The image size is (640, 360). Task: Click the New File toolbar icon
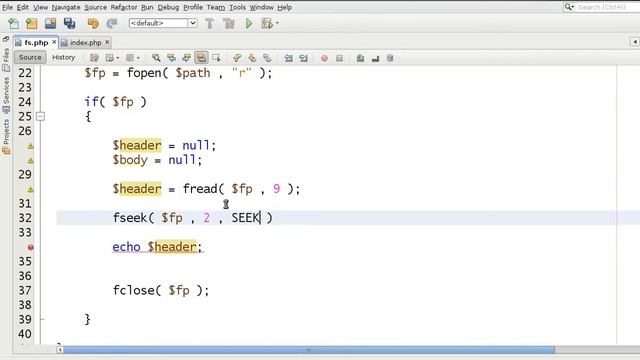click(13, 23)
